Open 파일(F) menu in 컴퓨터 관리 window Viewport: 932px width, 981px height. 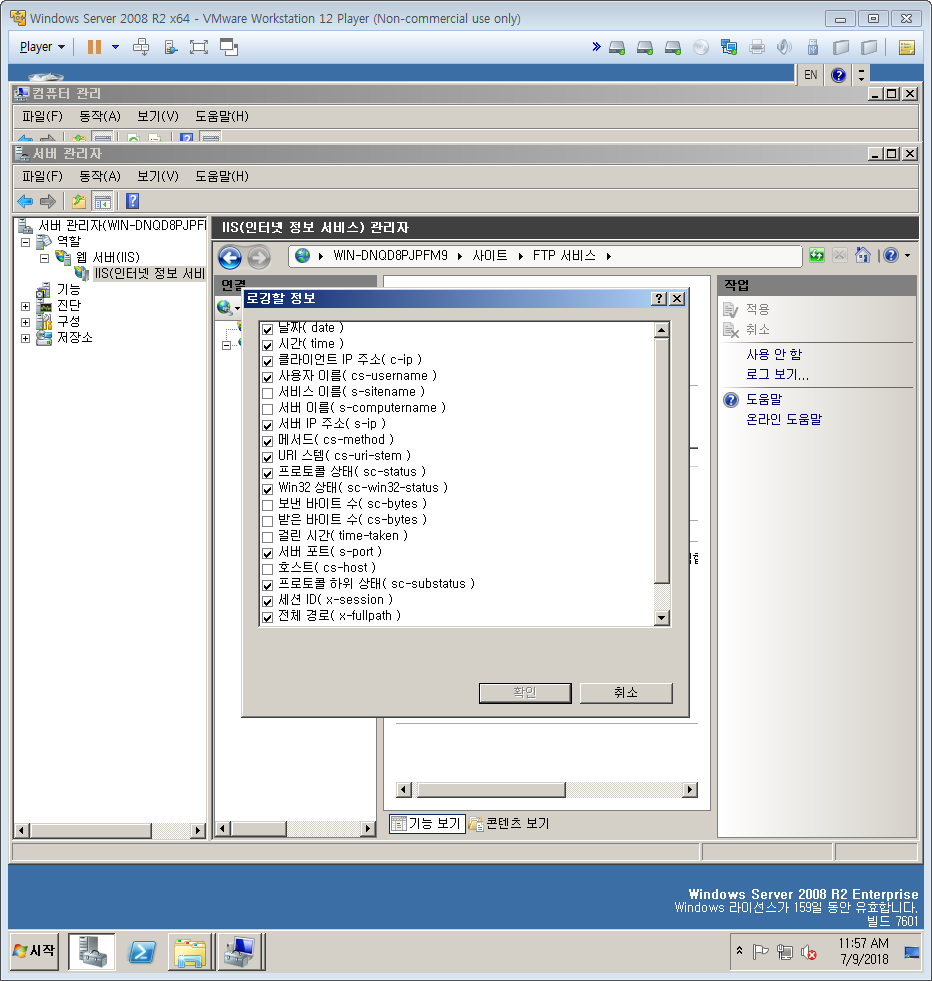pos(43,116)
